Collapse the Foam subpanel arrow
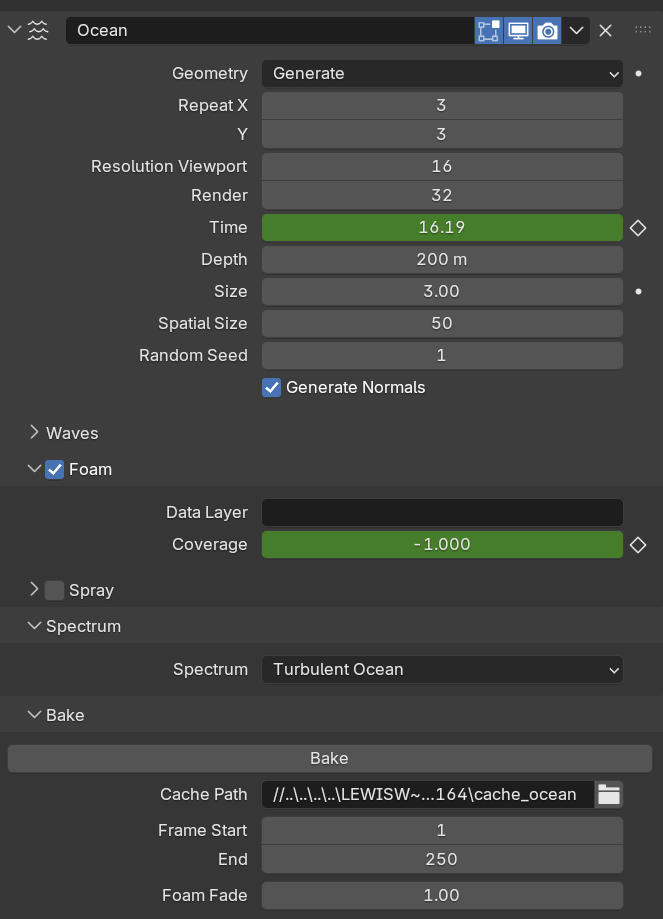 [34, 469]
